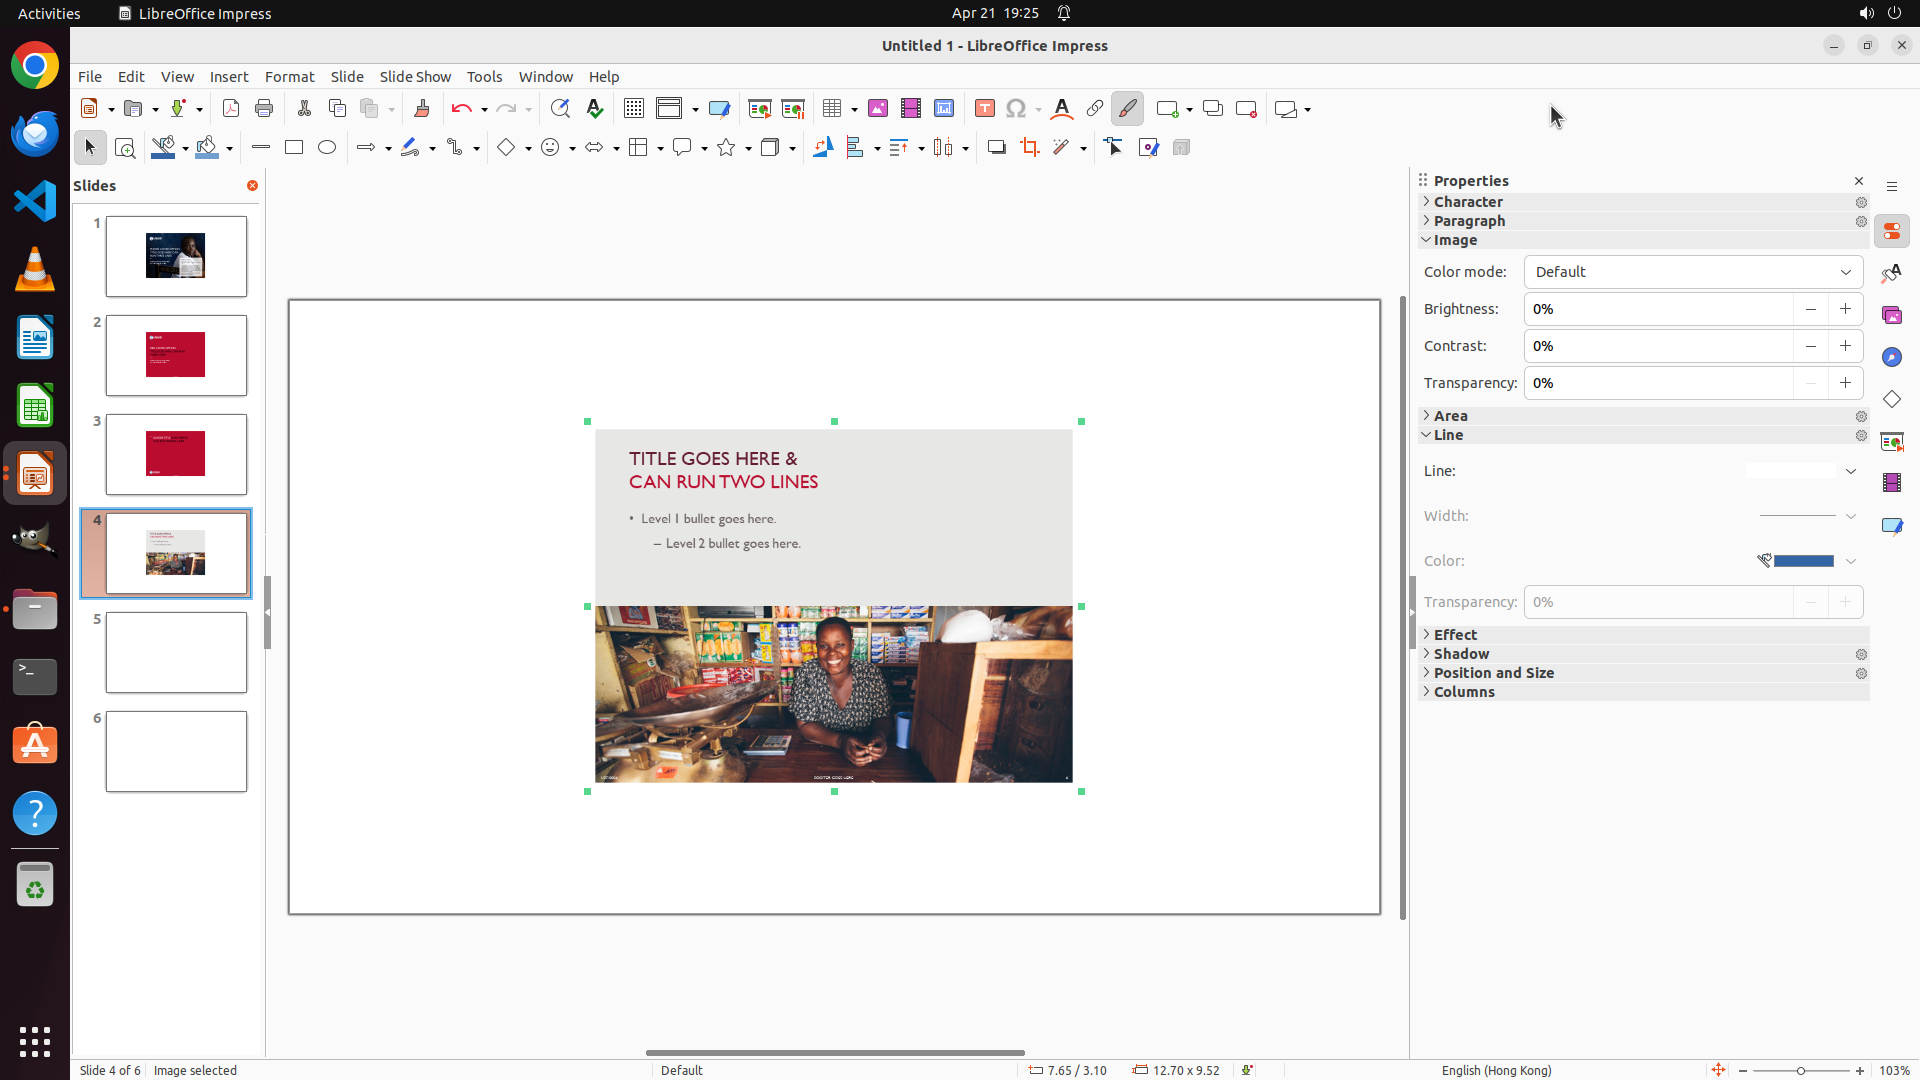Open the Format menu
Image resolution: width=1920 pixels, height=1080 pixels.
pos(289,77)
